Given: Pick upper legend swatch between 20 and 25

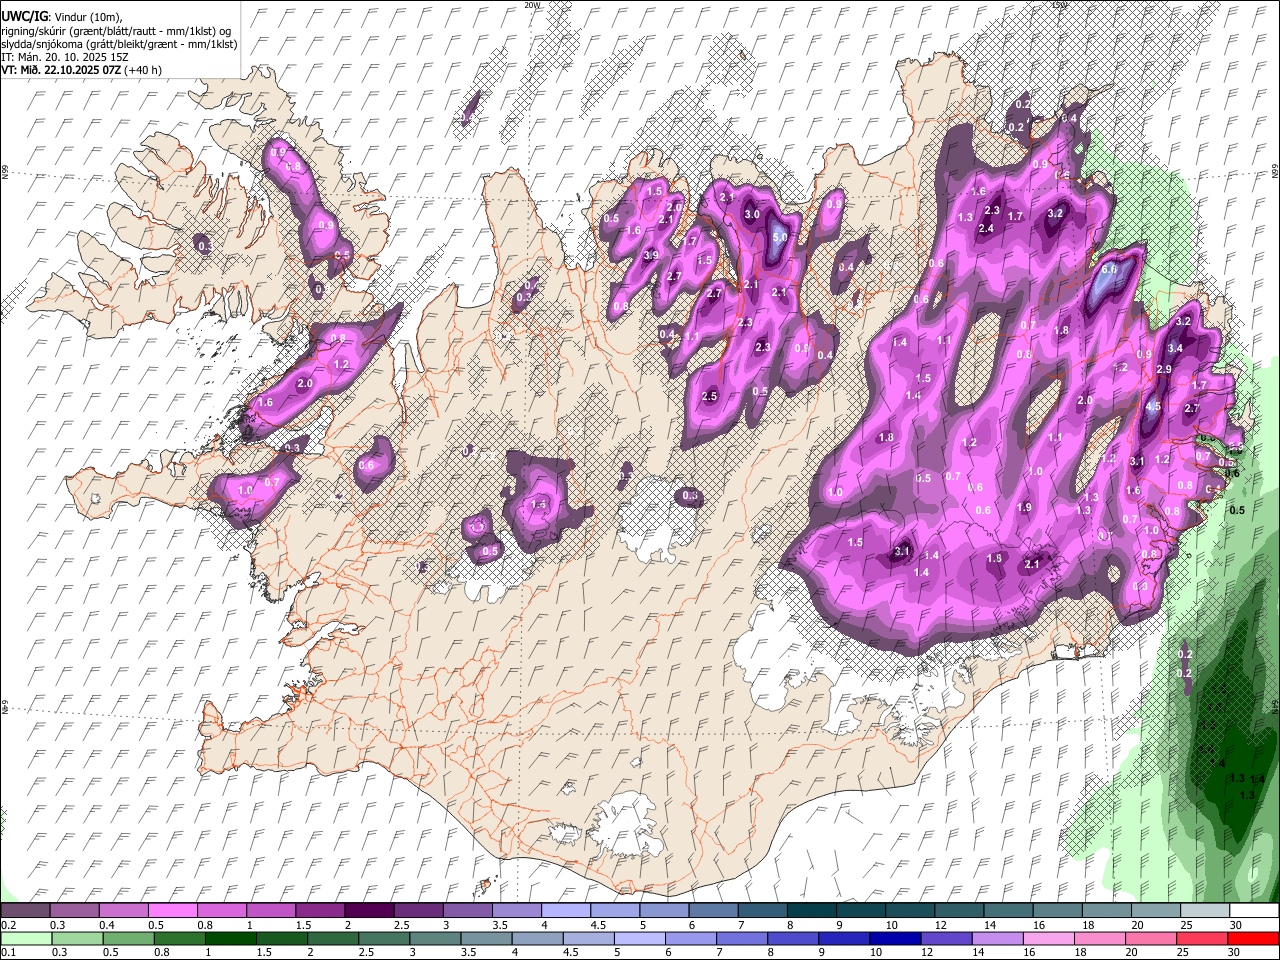Looking at the screenshot, I should pyautogui.click(x=1155, y=911).
